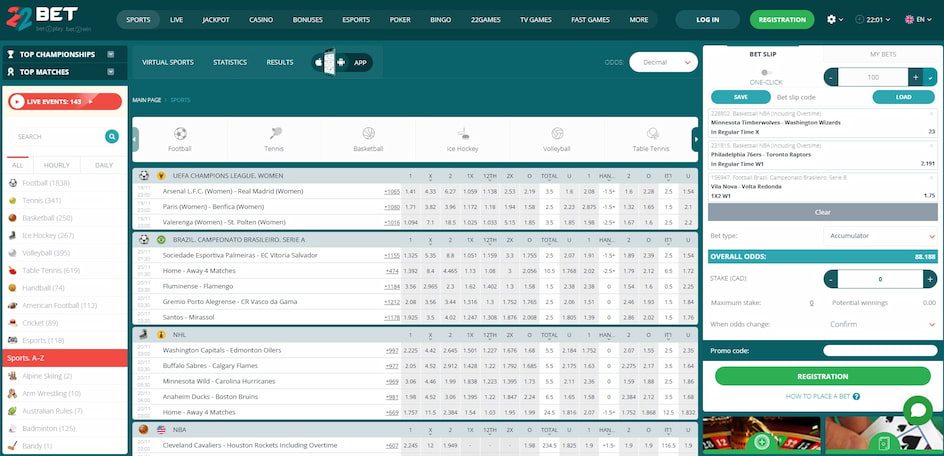Open the Bet type Accumulator dropdown
This screenshot has height=456, width=944.
(880, 236)
